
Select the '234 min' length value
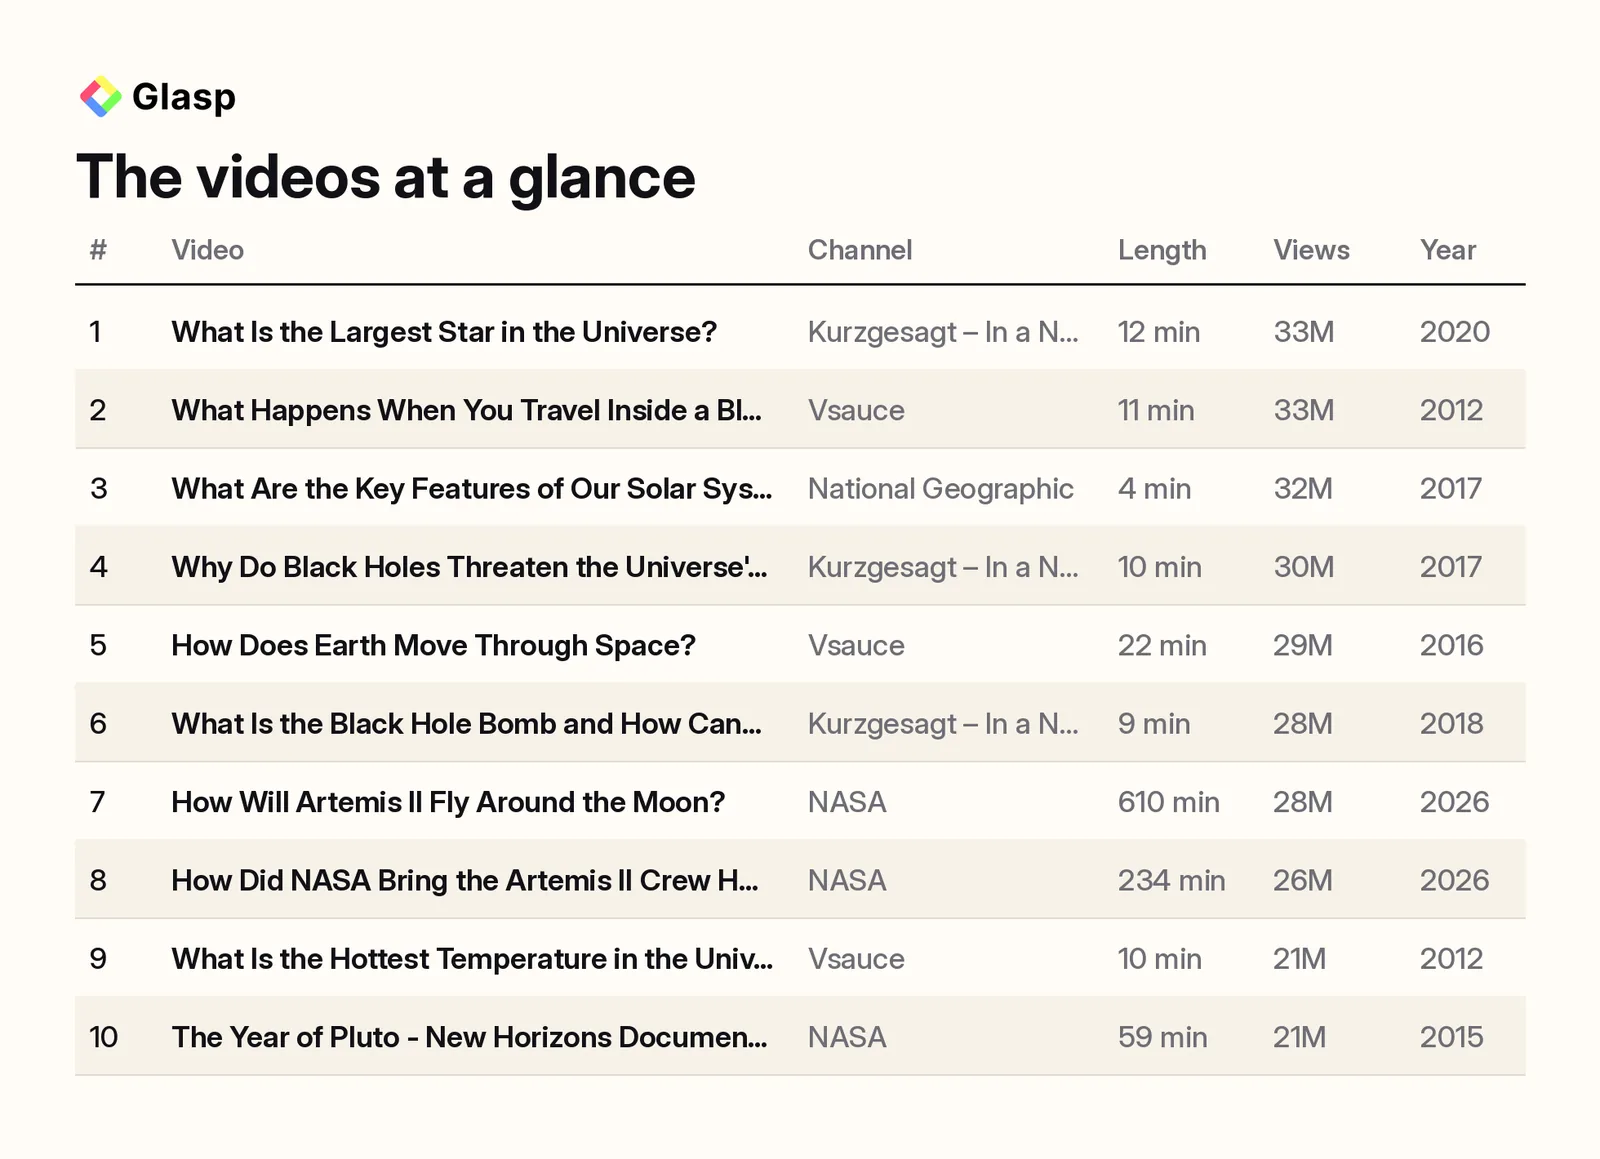pyautogui.click(x=1172, y=880)
